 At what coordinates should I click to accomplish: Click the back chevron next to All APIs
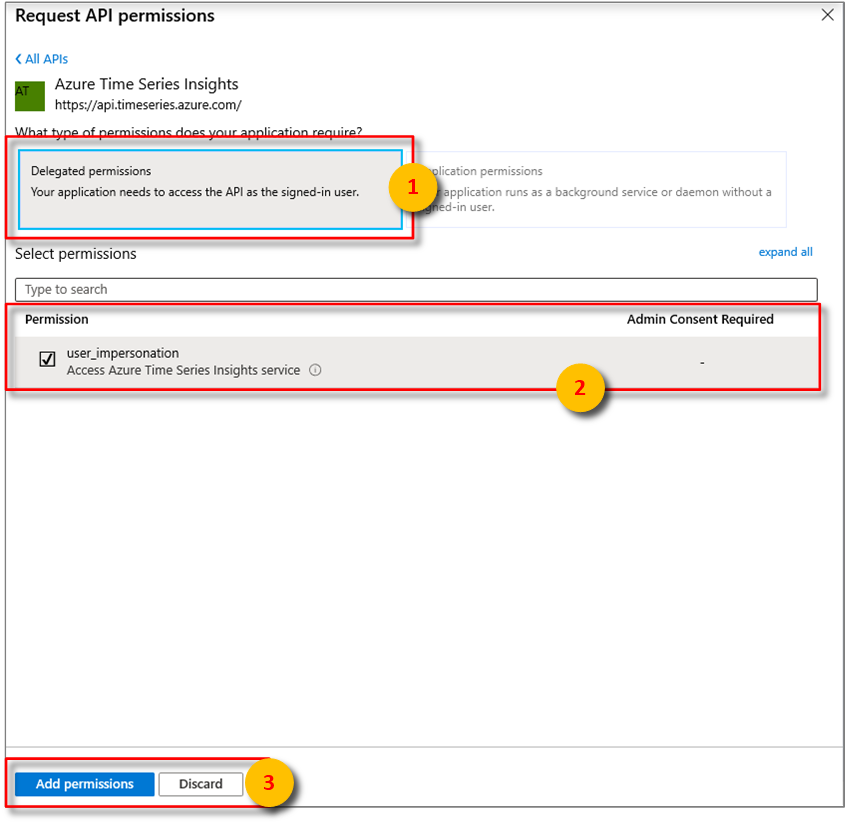click(16, 59)
